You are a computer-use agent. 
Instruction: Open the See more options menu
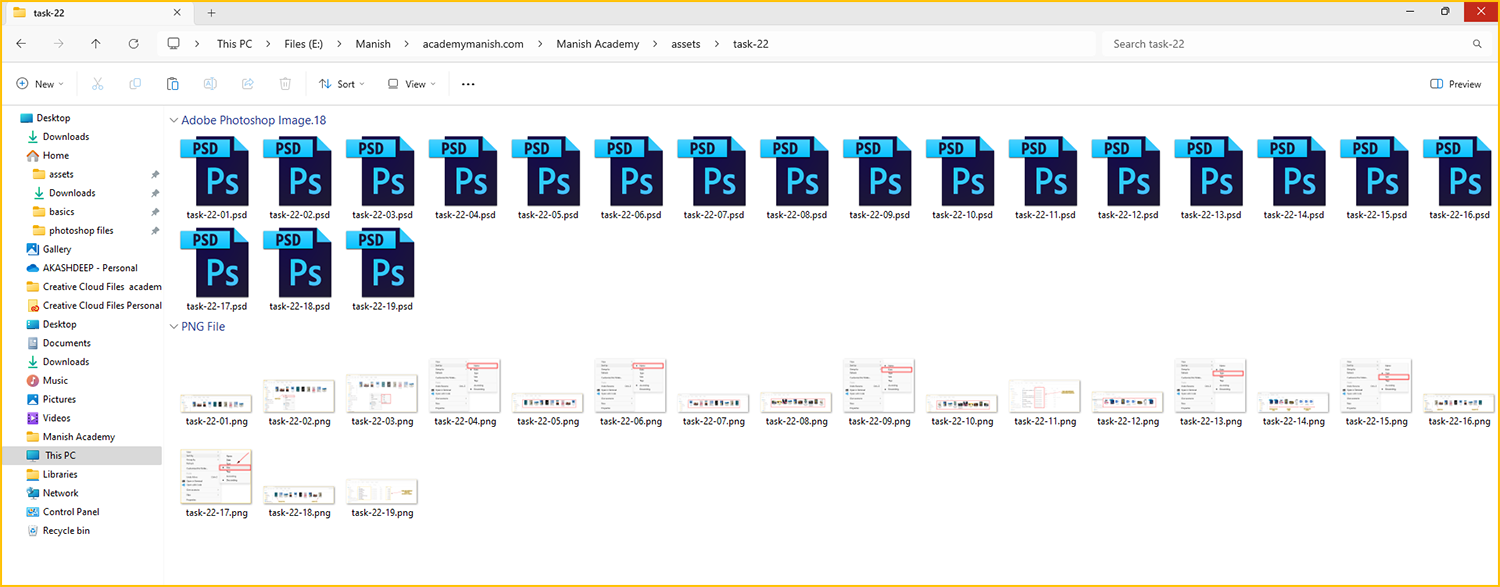[x=468, y=84]
